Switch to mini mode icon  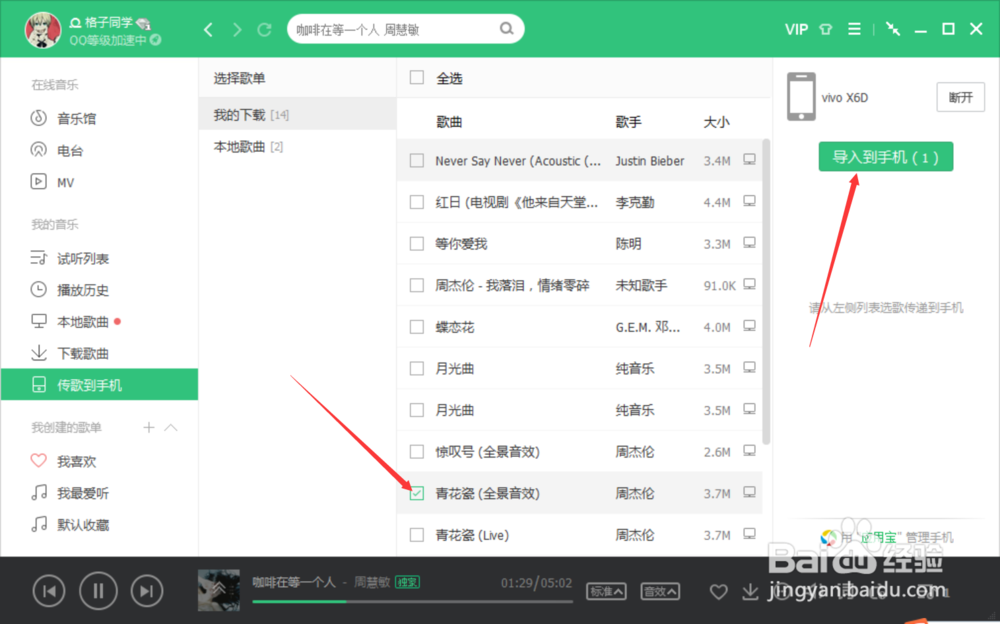893,29
